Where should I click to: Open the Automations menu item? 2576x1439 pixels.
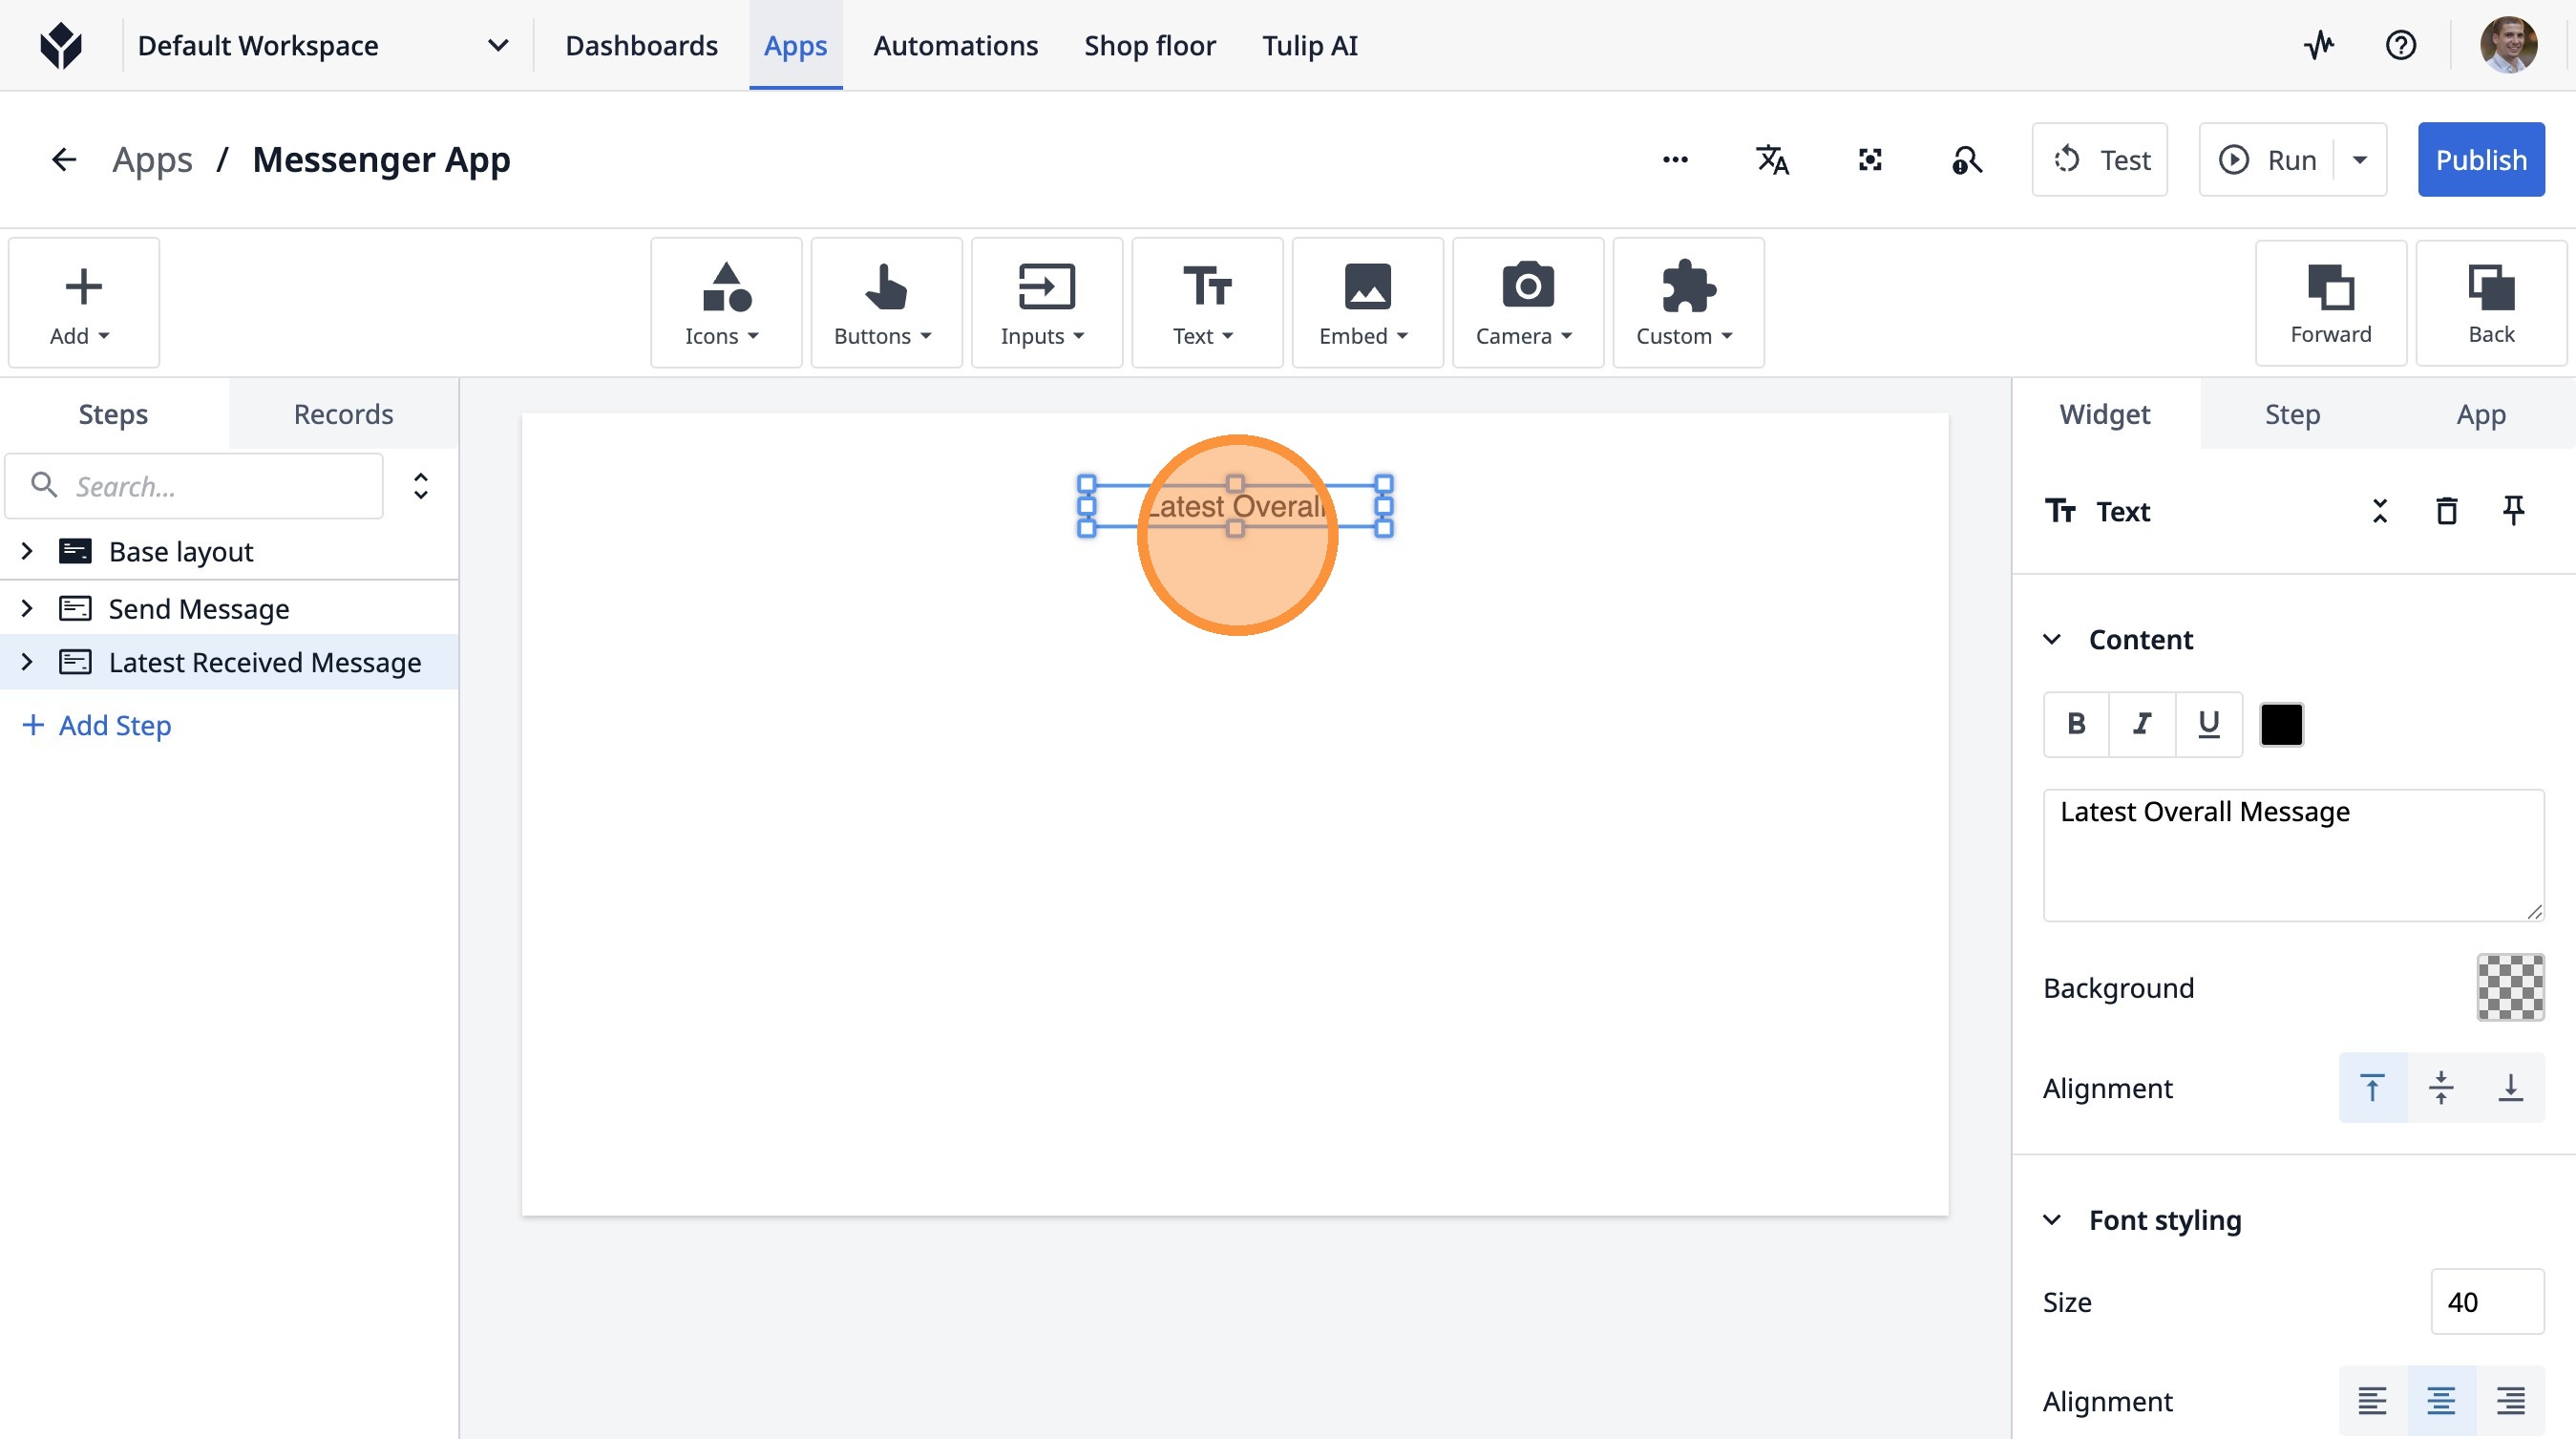[955, 46]
